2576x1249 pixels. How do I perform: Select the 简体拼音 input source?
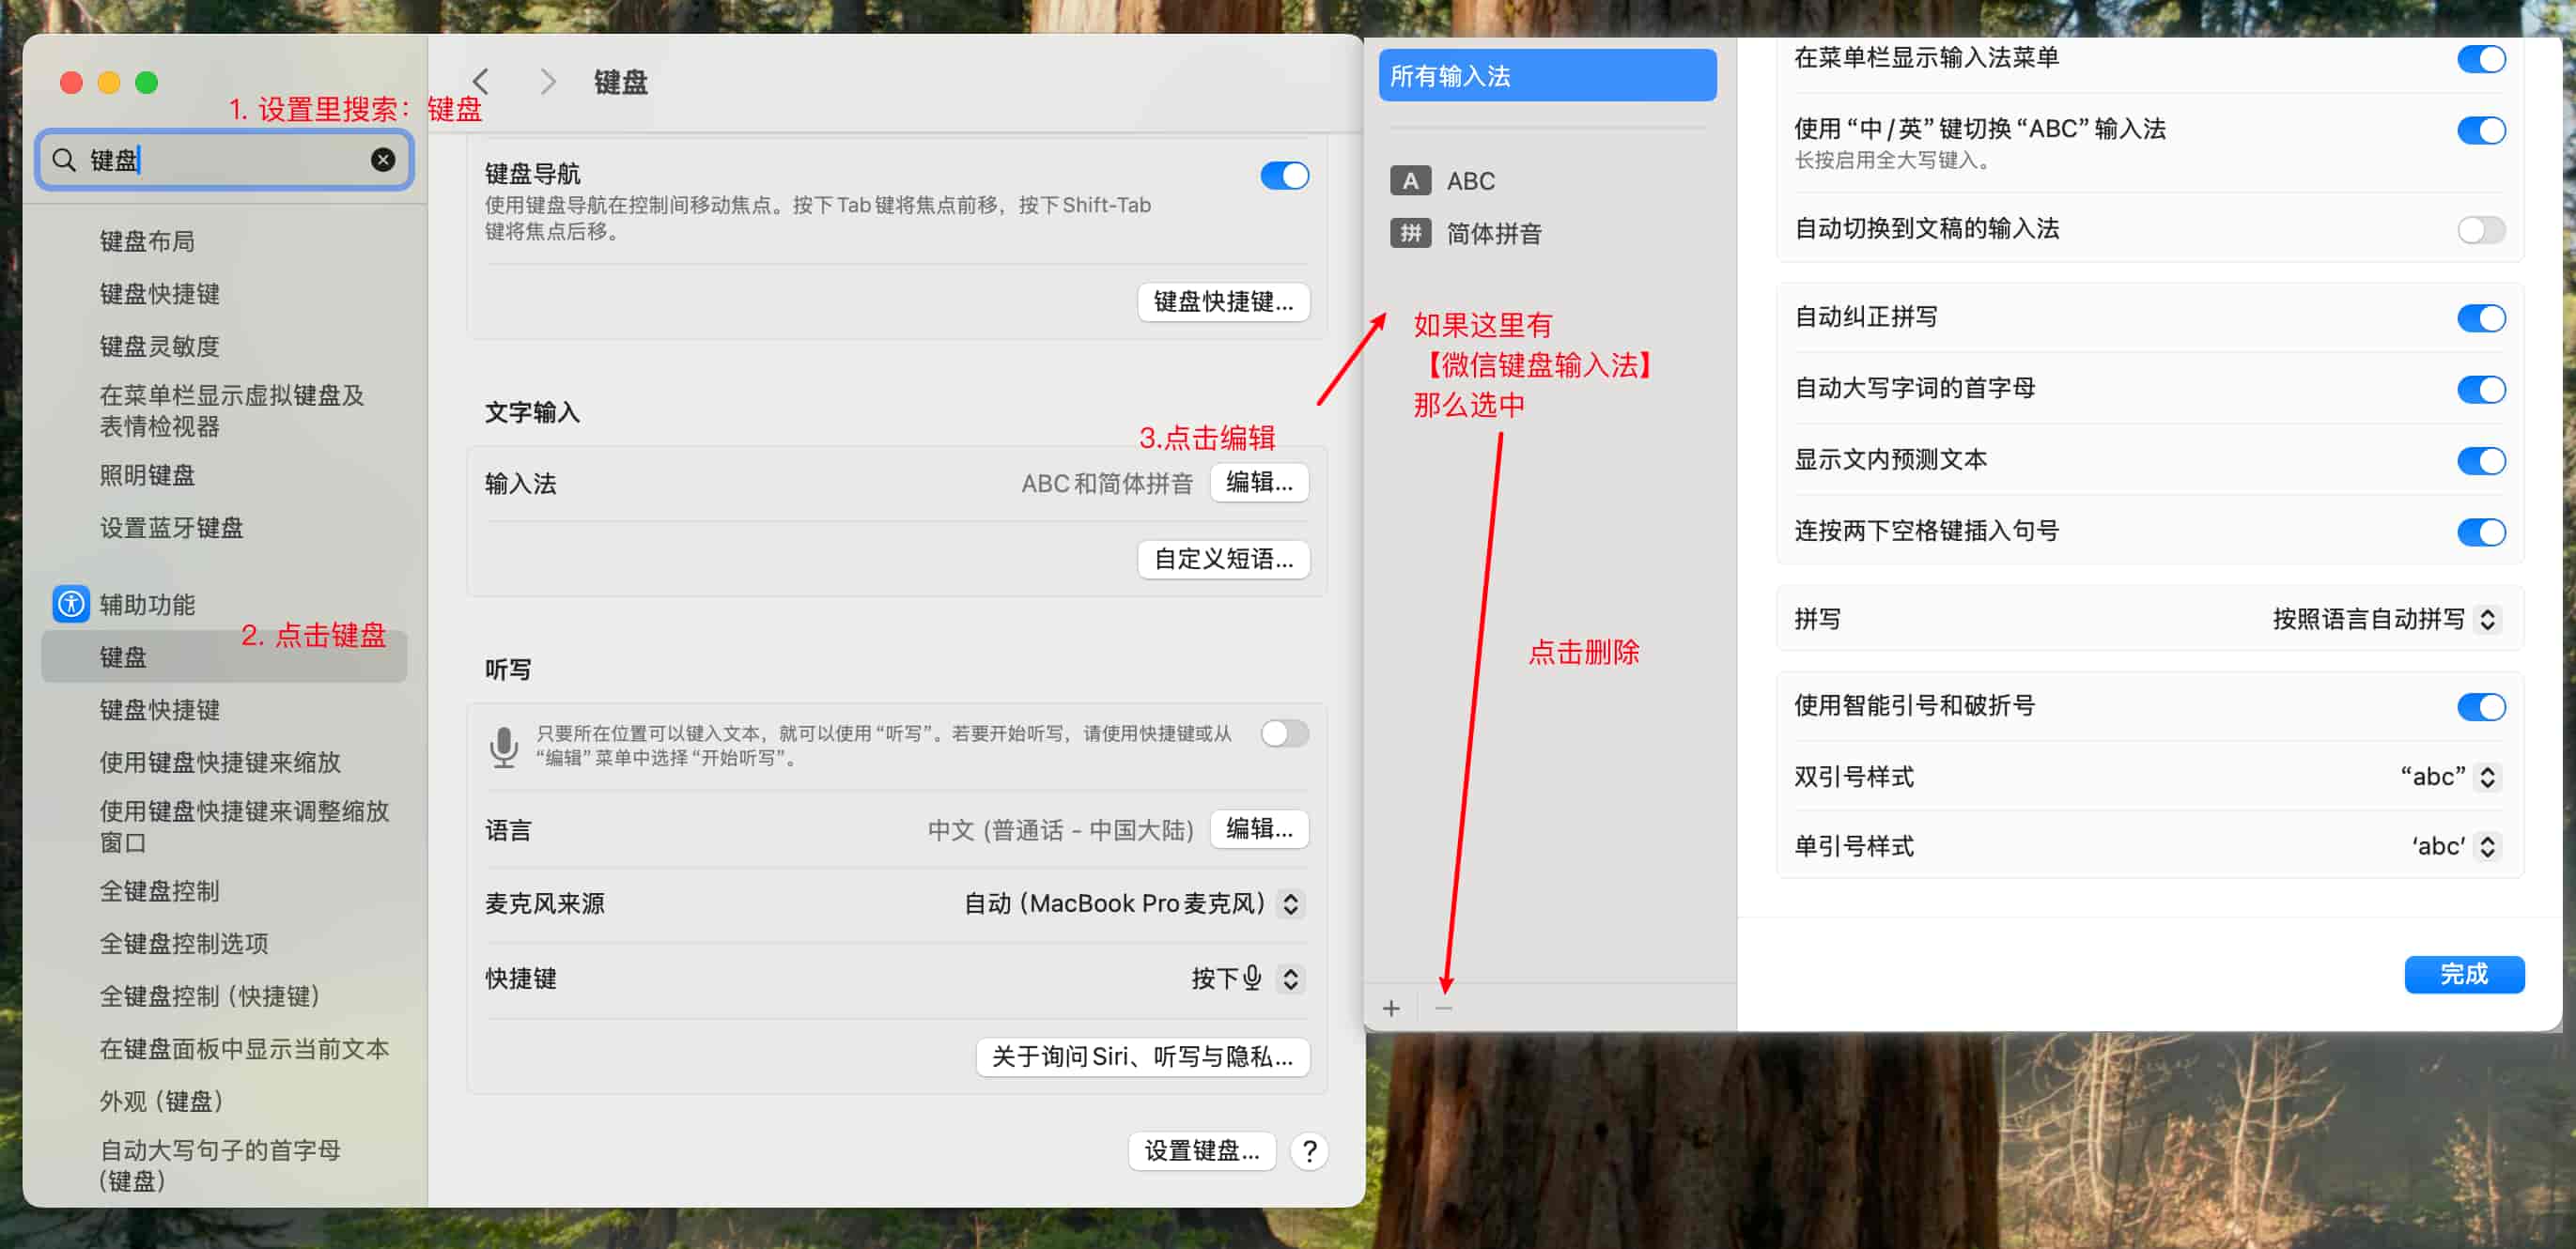click(1493, 234)
